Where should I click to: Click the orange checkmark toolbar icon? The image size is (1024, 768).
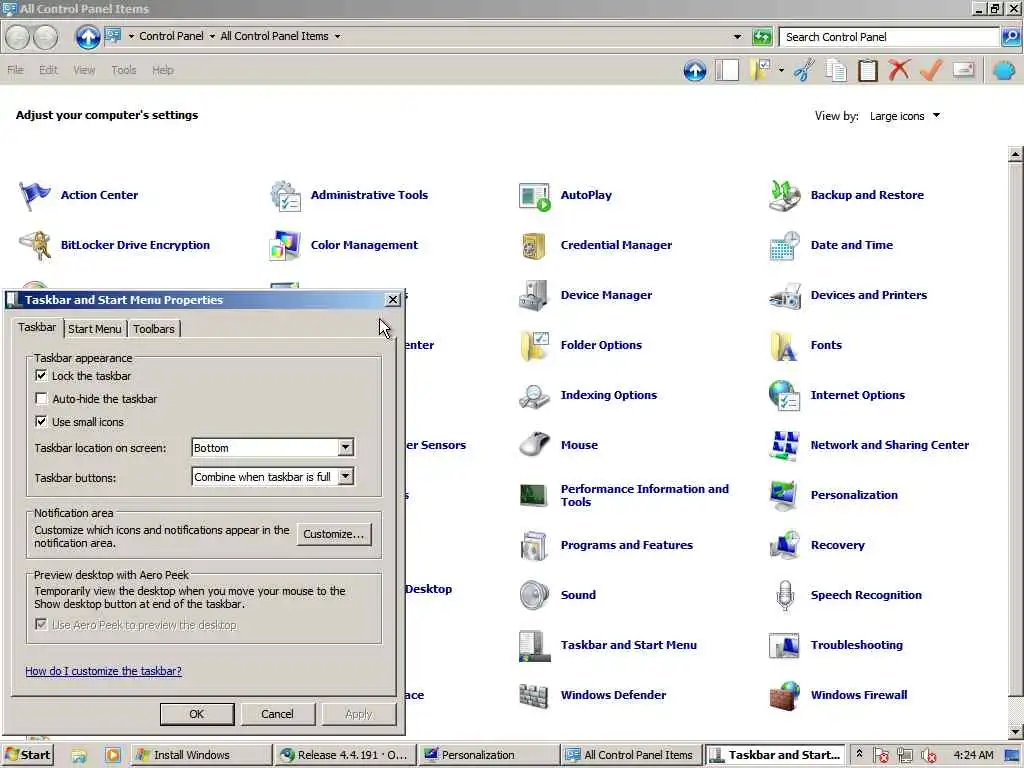[931, 70]
